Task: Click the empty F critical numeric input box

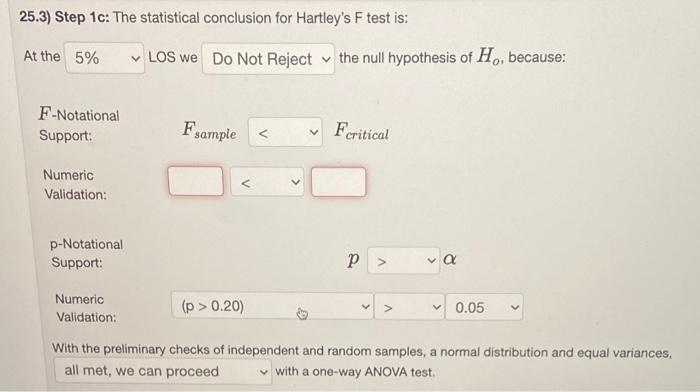Action: point(338,182)
